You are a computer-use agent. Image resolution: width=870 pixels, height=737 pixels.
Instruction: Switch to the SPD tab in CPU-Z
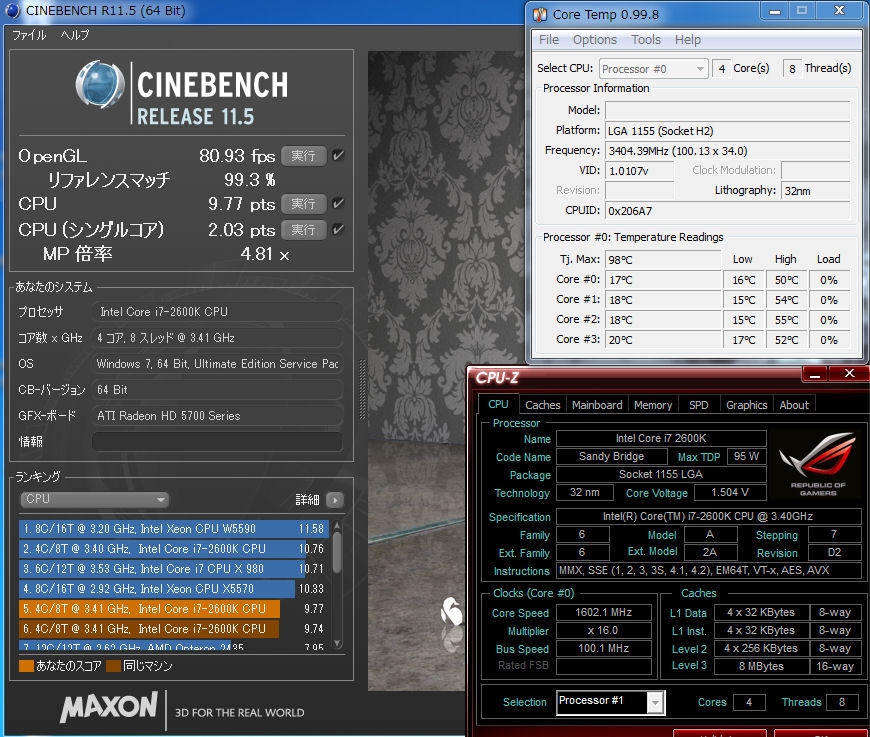click(699, 405)
